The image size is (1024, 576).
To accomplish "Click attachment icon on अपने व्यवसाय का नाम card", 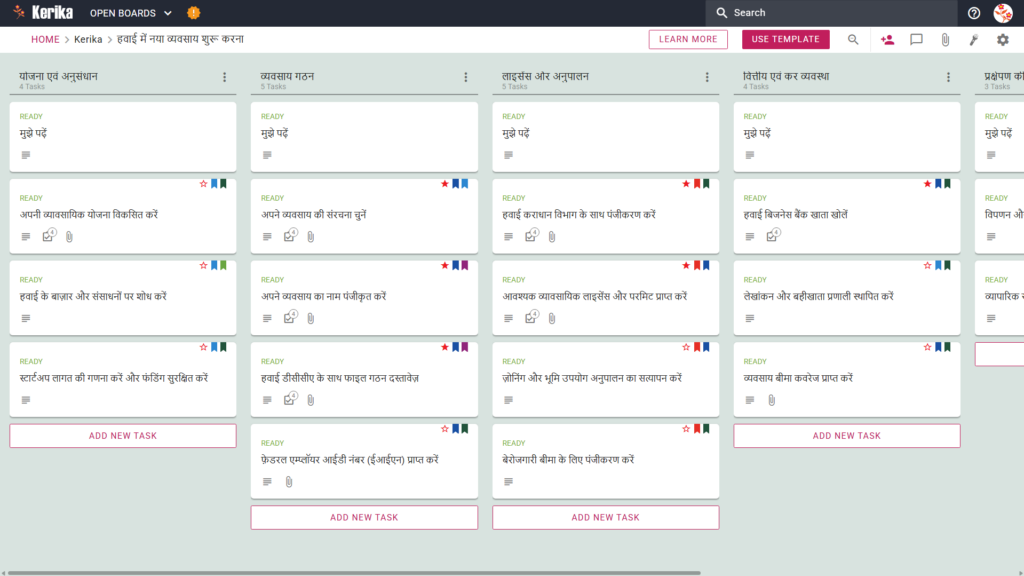I will 311,319.
